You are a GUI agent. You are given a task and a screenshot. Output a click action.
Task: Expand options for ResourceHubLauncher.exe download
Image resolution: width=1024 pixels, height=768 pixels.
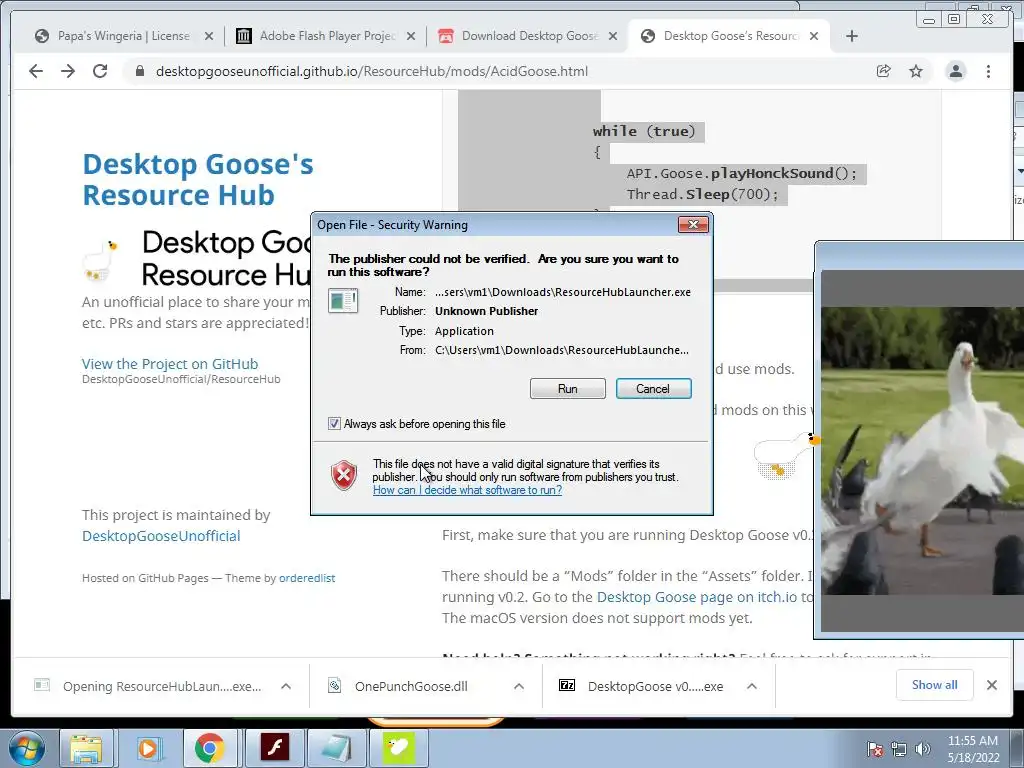[x=285, y=686]
